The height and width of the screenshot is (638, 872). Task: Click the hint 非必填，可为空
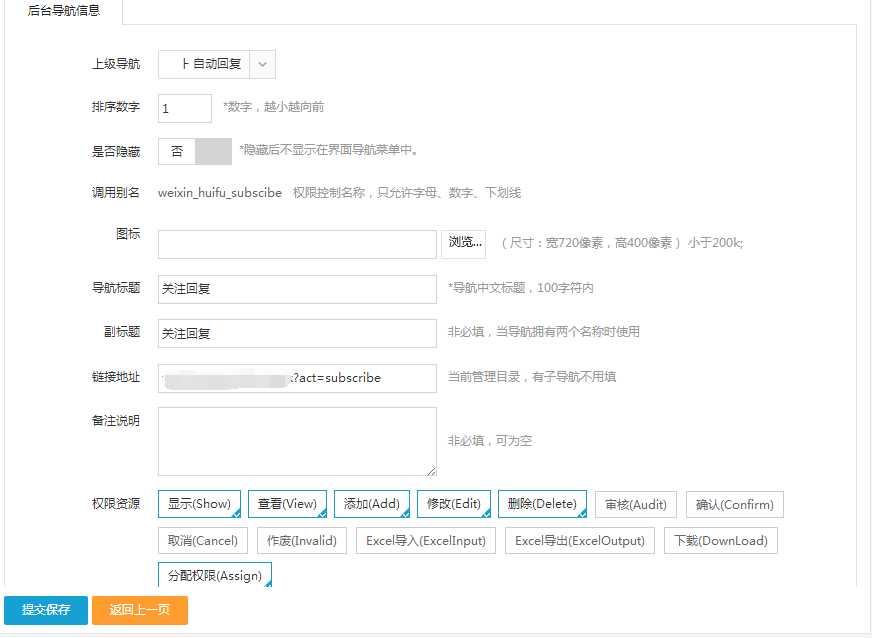click(490, 441)
